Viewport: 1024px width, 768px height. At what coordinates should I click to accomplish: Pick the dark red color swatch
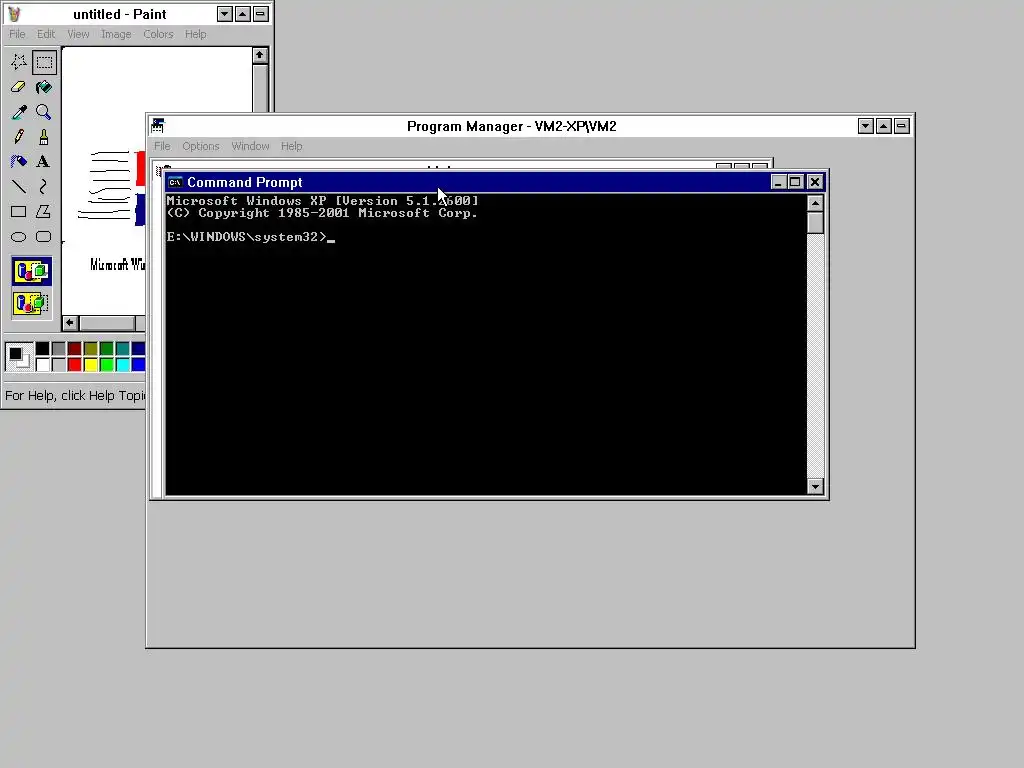click(74, 349)
